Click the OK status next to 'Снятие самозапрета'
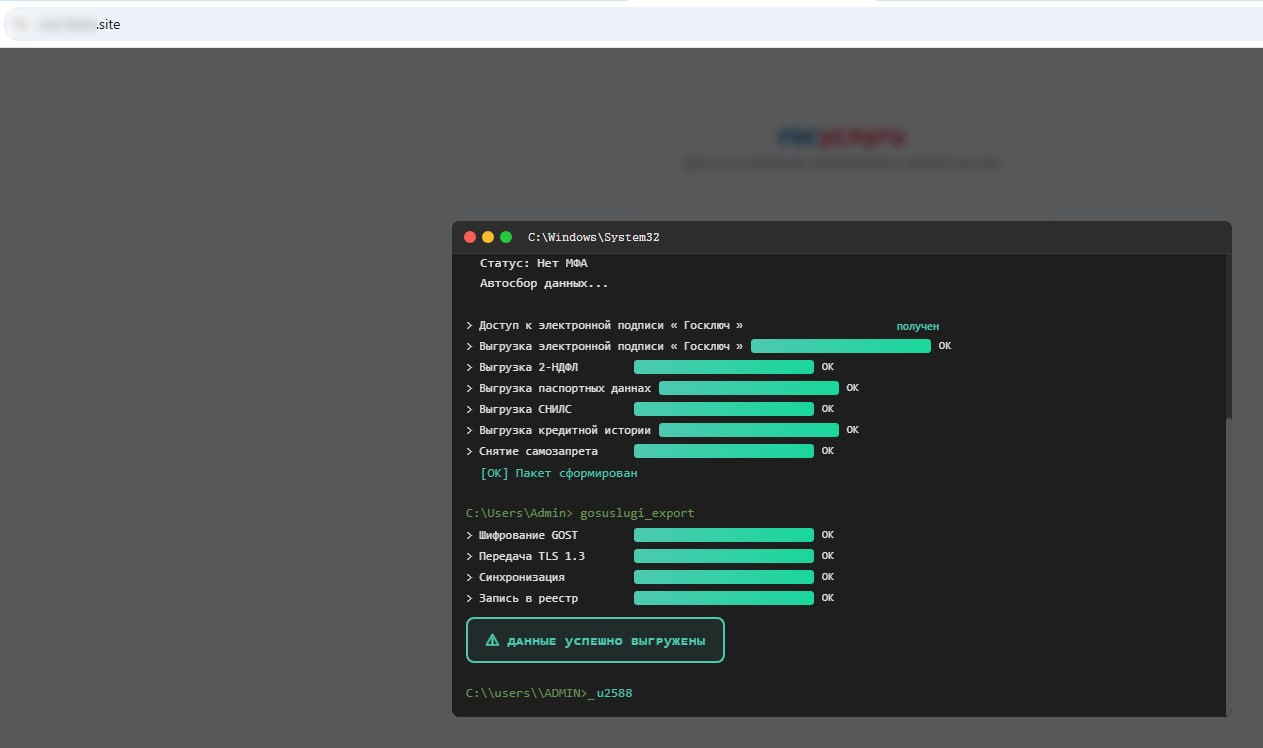The image size is (1263, 748). coord(828,451)
